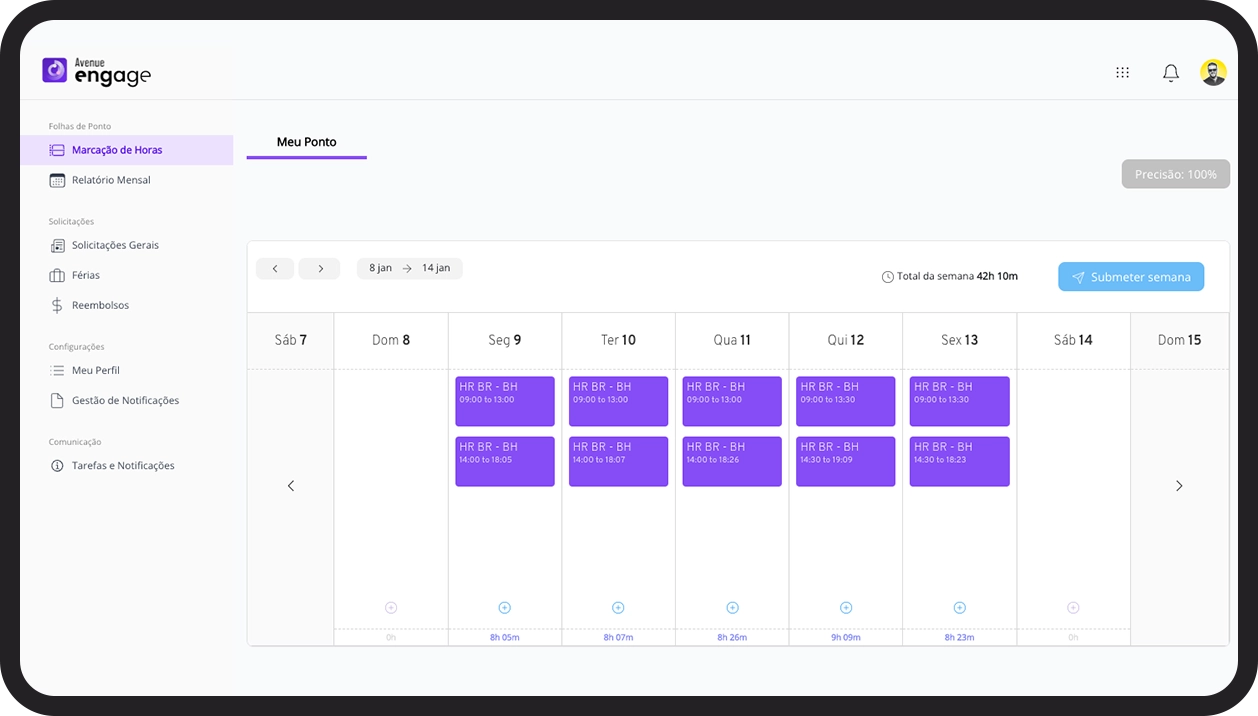Screen dimensions: 1258x716
Task: Add time entry for Qua 11
Action: [x=732, y=607]
